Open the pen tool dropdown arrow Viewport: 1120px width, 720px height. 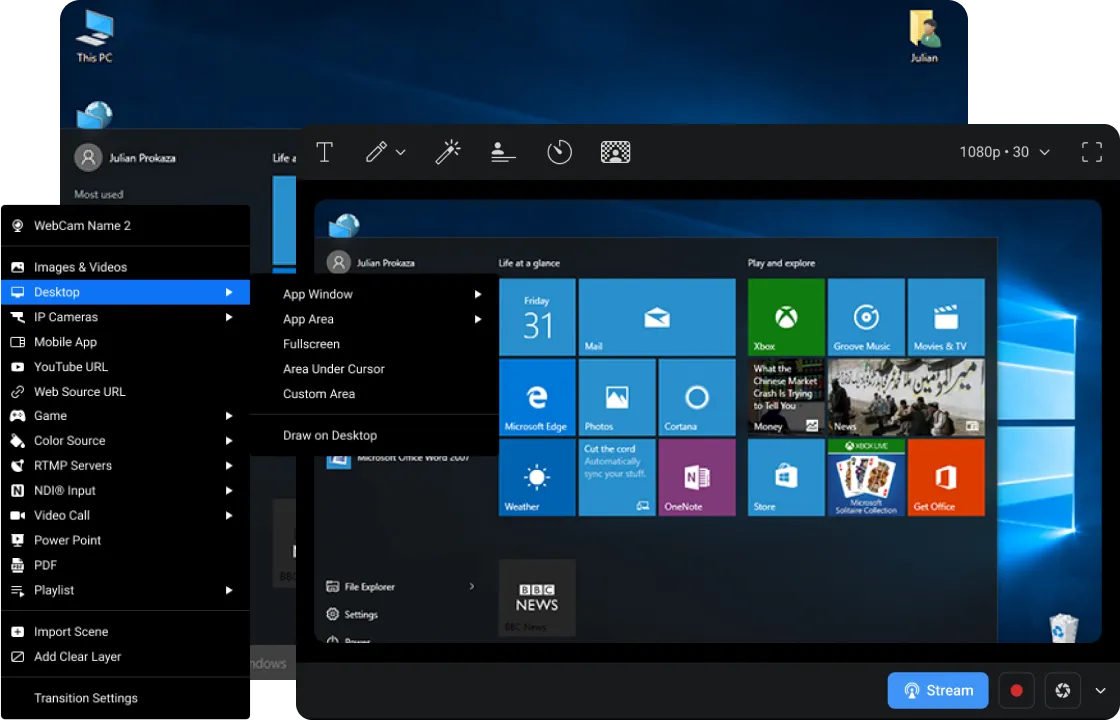pos(401,153)
